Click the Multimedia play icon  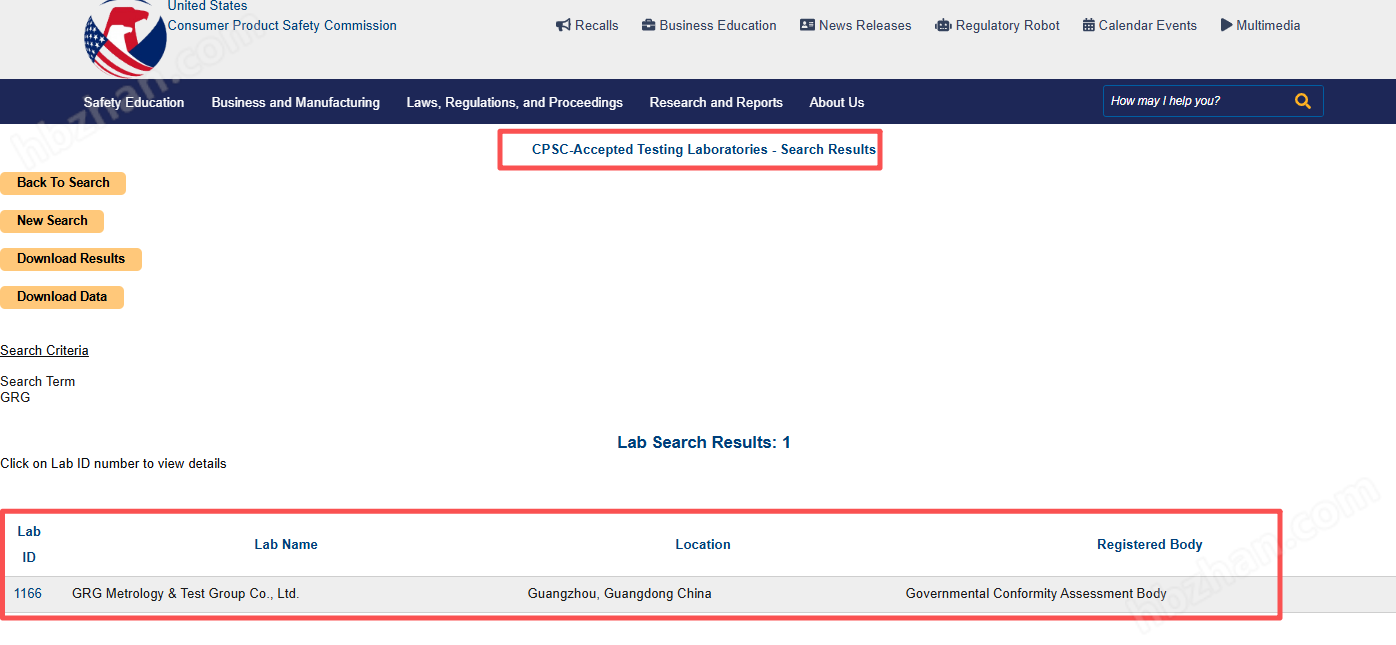tap(1226, 25)
